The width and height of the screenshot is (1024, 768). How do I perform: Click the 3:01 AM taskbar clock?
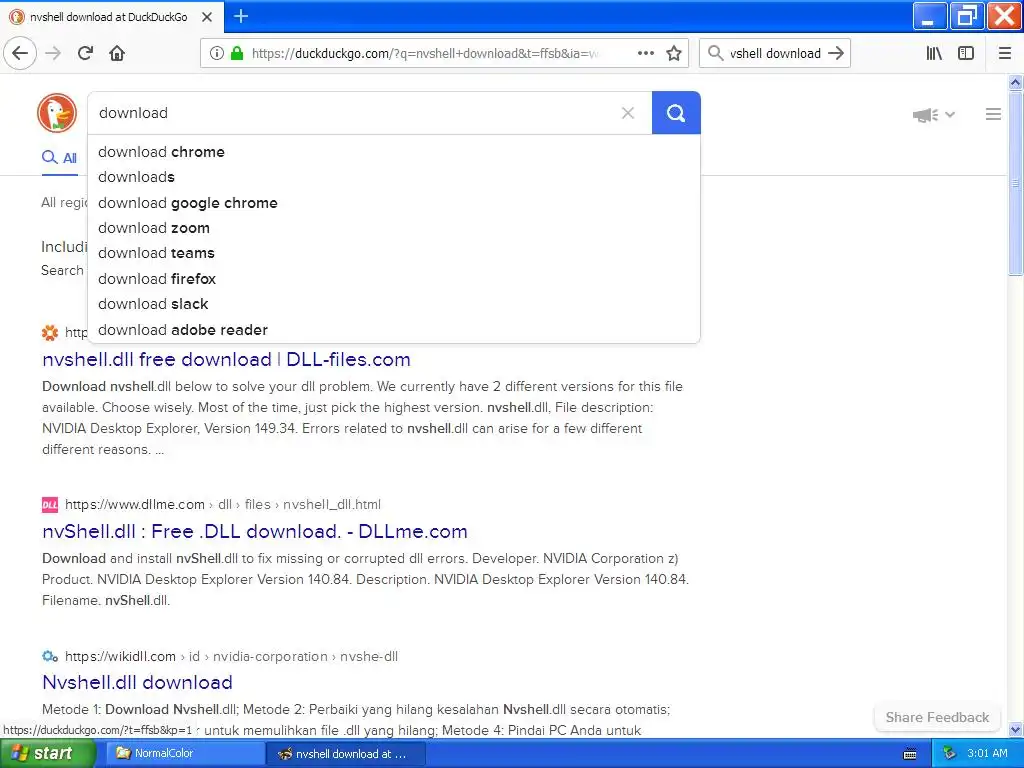(987, 753)
